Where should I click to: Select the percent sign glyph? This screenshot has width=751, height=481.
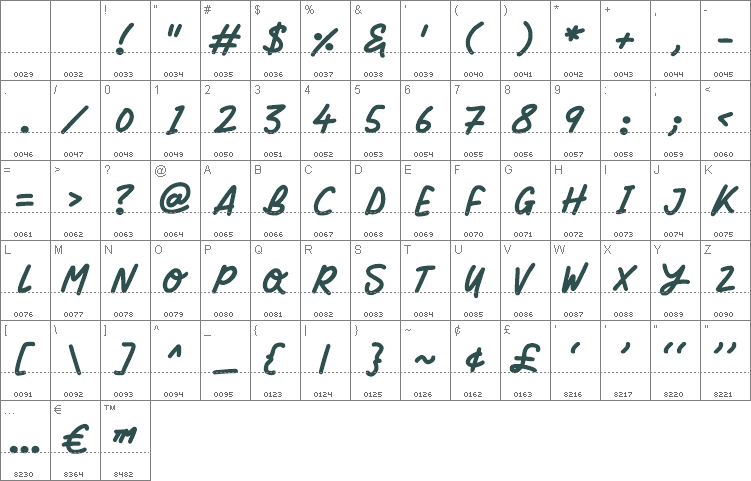326,40
